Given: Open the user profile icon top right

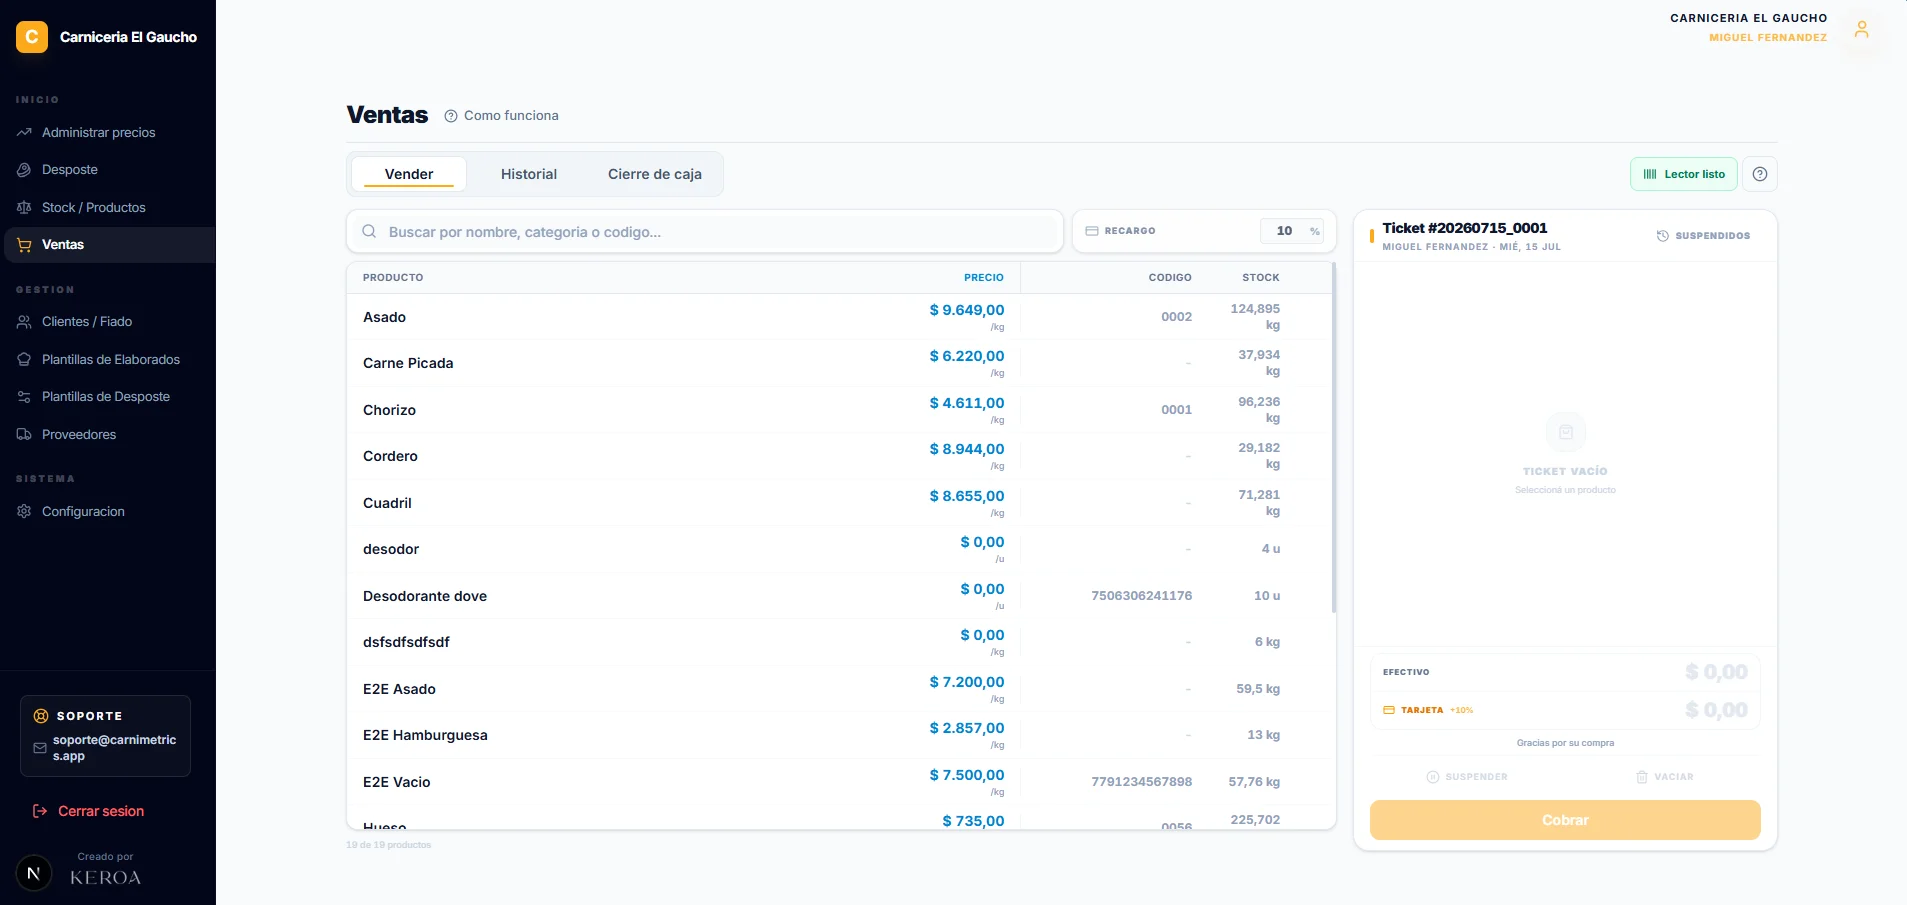Looking at the screenshot, I should (x=1861, y=30).
